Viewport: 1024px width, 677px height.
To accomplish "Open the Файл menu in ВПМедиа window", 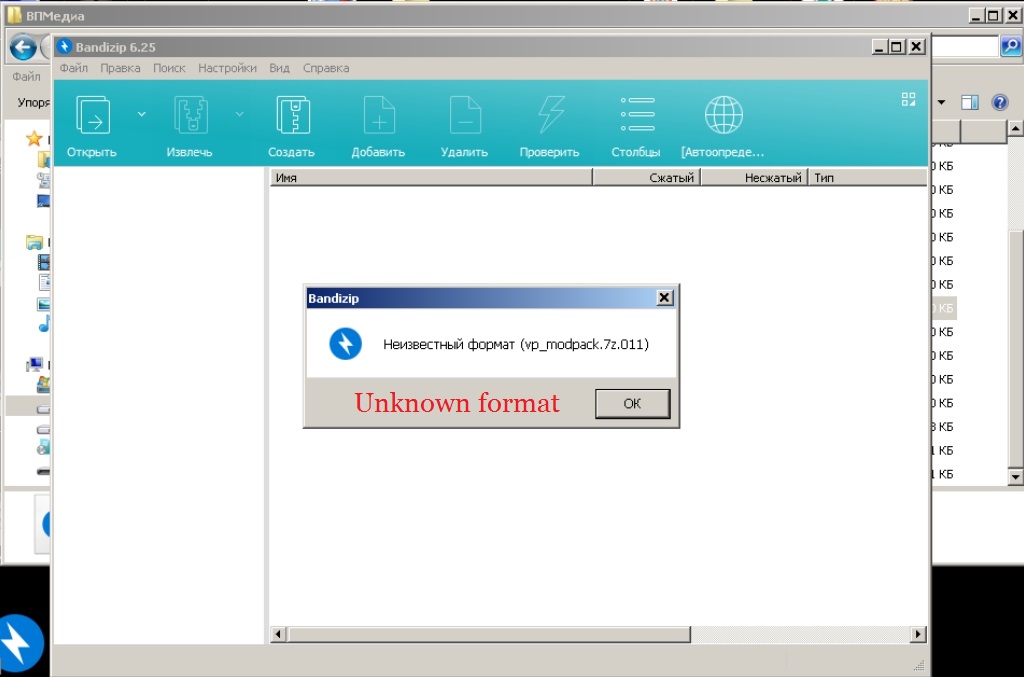I will 27,76.
